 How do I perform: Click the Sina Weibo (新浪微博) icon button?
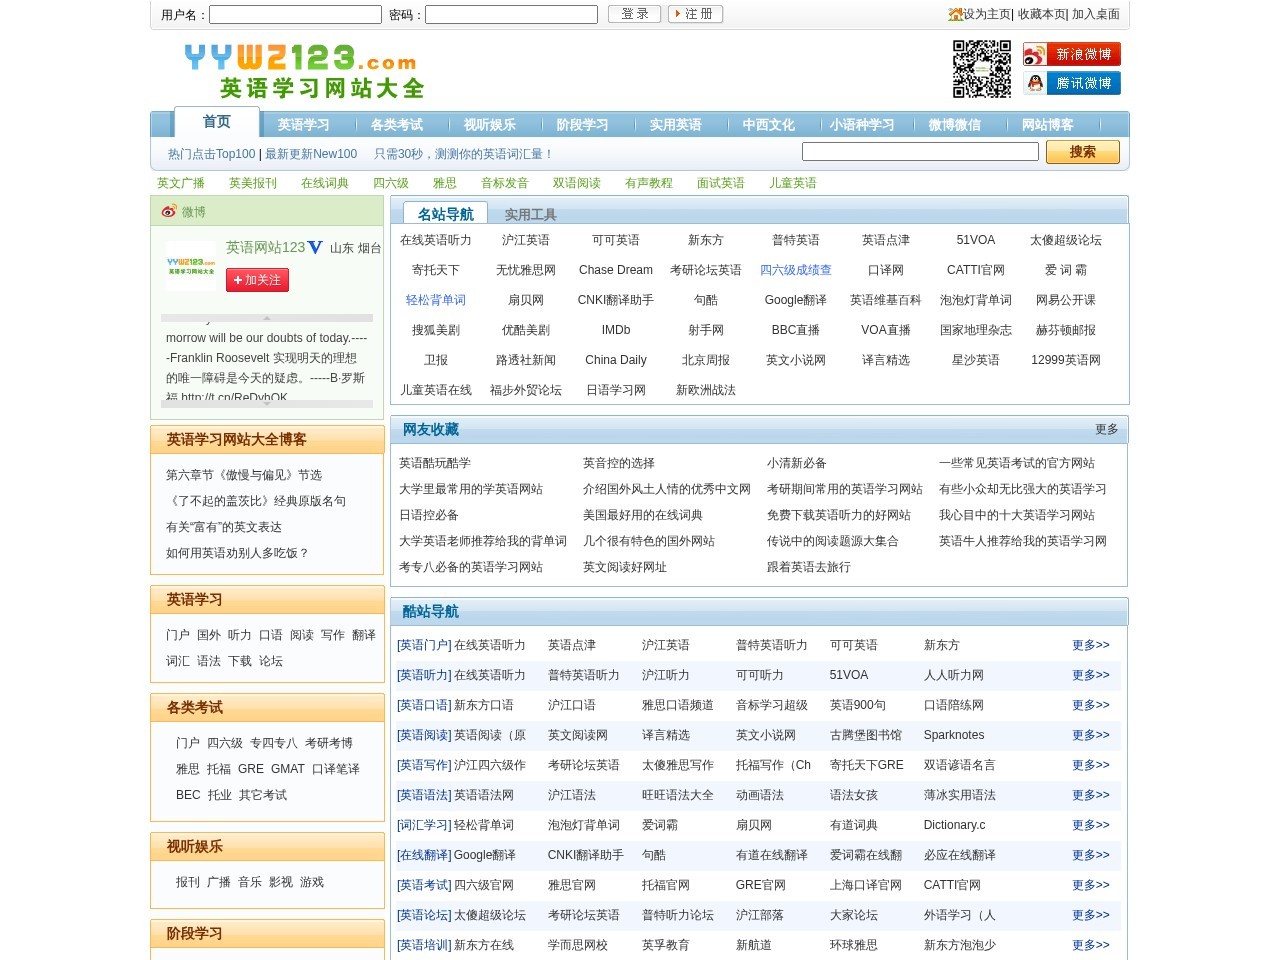(x=1071, y=54)
